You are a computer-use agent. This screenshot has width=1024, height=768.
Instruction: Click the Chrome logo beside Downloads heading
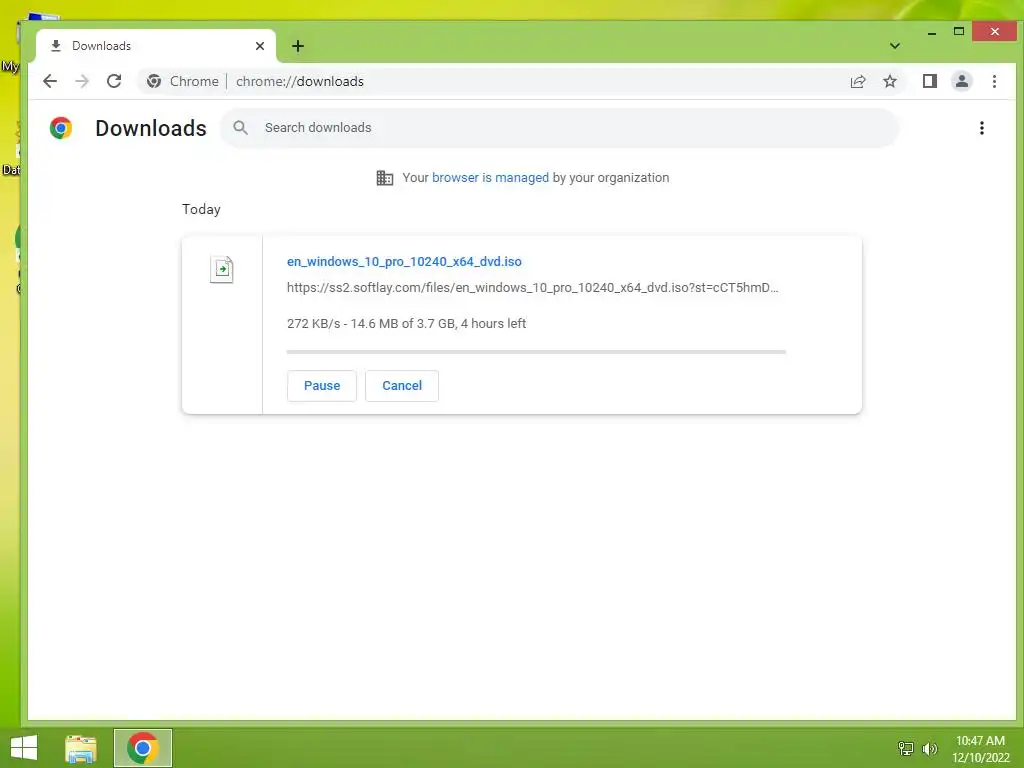pyautogui.click(x=61, y=128)
